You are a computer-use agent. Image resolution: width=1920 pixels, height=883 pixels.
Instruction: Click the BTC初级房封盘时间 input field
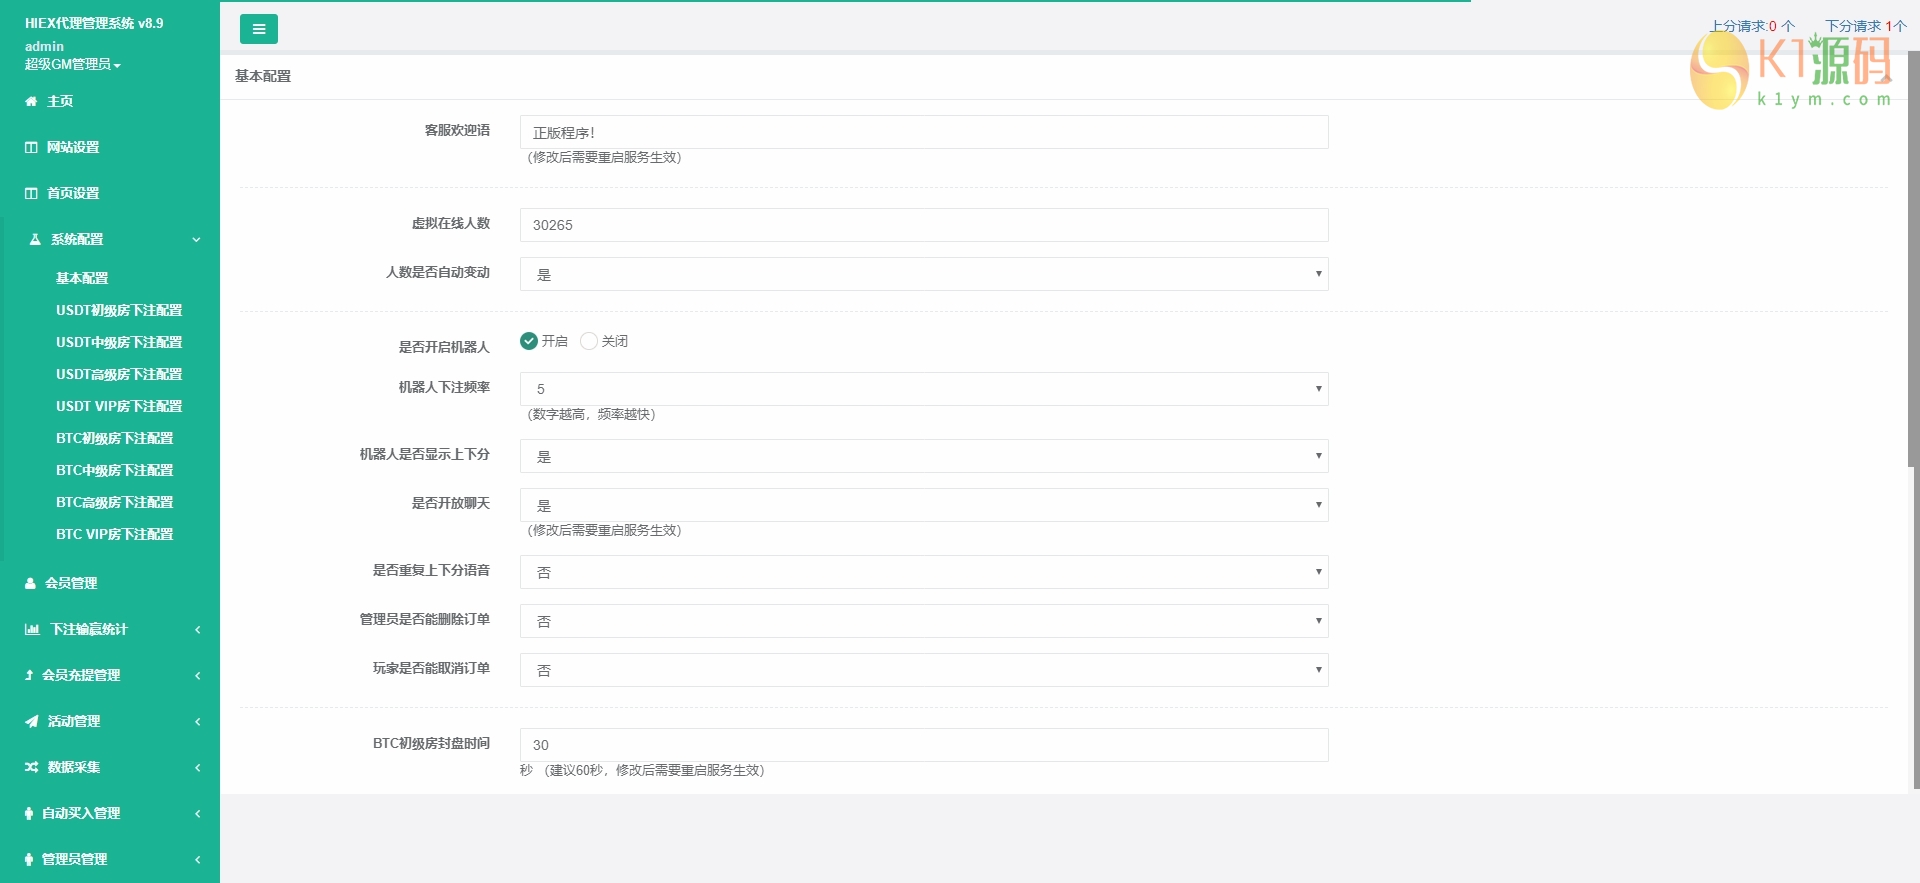(924, 745)
